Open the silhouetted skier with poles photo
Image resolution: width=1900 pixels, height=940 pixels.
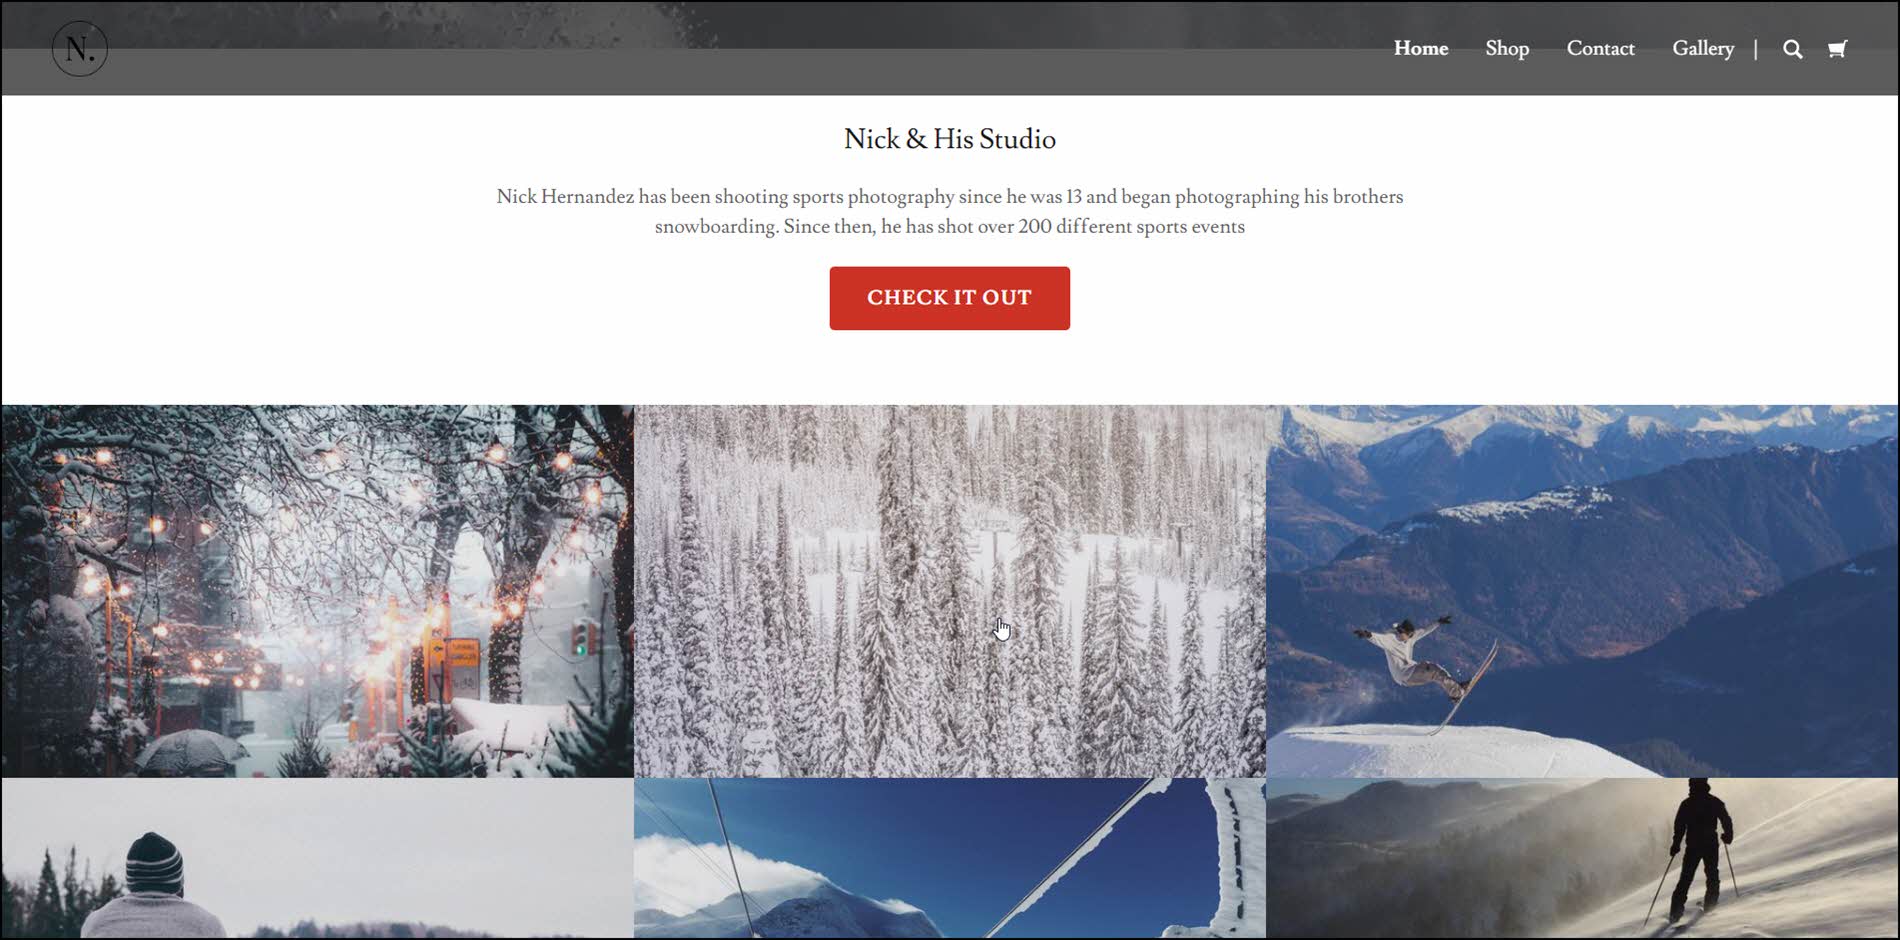[1582, 859]
